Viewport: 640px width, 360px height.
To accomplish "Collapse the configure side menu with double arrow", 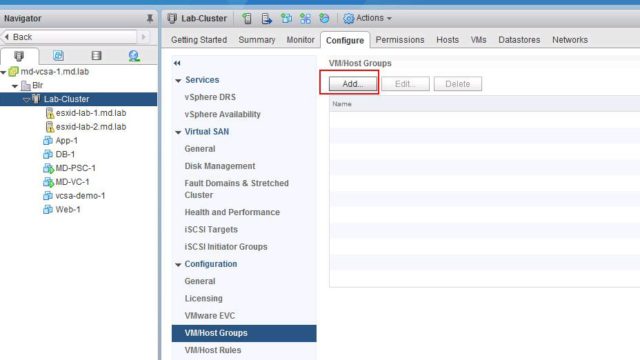I will (177, 63).
